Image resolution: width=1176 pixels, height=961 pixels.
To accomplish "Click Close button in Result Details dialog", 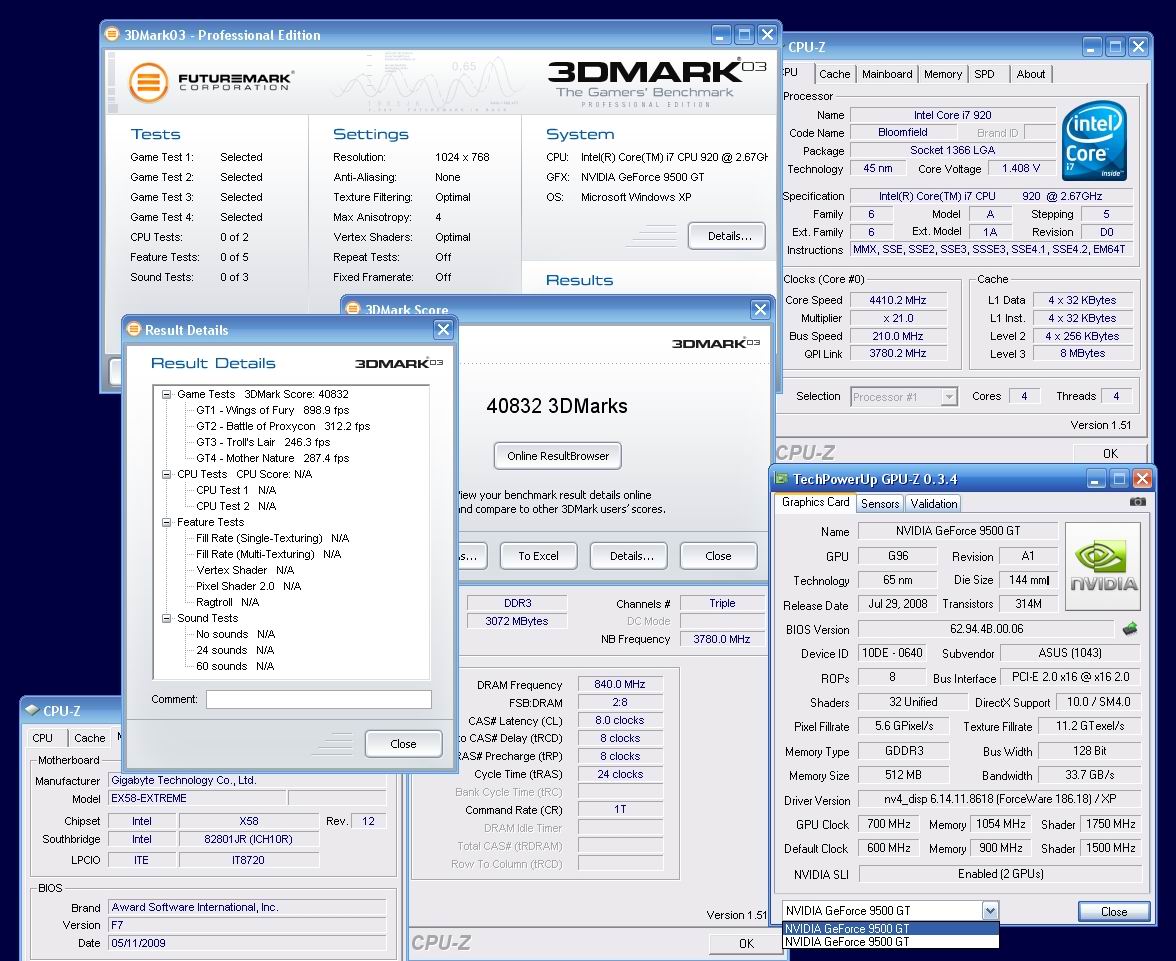I will 403,743.
